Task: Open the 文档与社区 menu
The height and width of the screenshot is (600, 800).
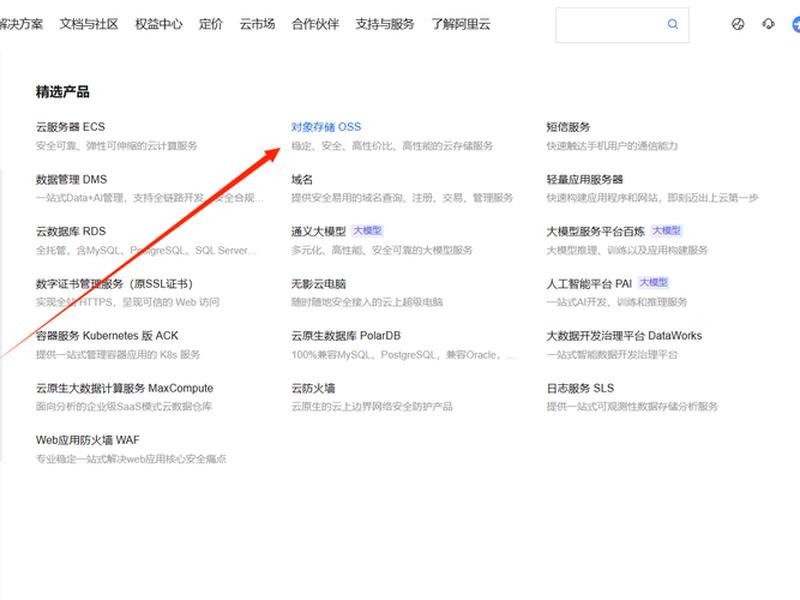Action: coord(89,24)
